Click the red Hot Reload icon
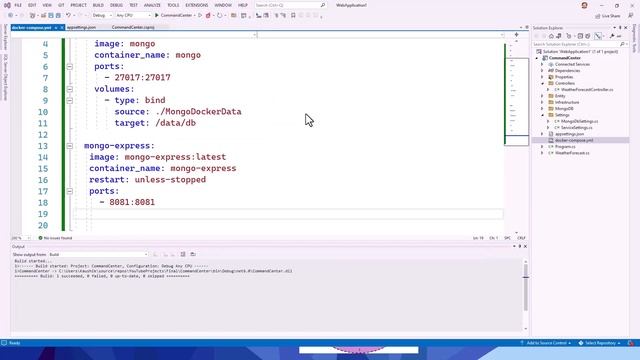This screenshot has height=360, width=640. point(208,16)
